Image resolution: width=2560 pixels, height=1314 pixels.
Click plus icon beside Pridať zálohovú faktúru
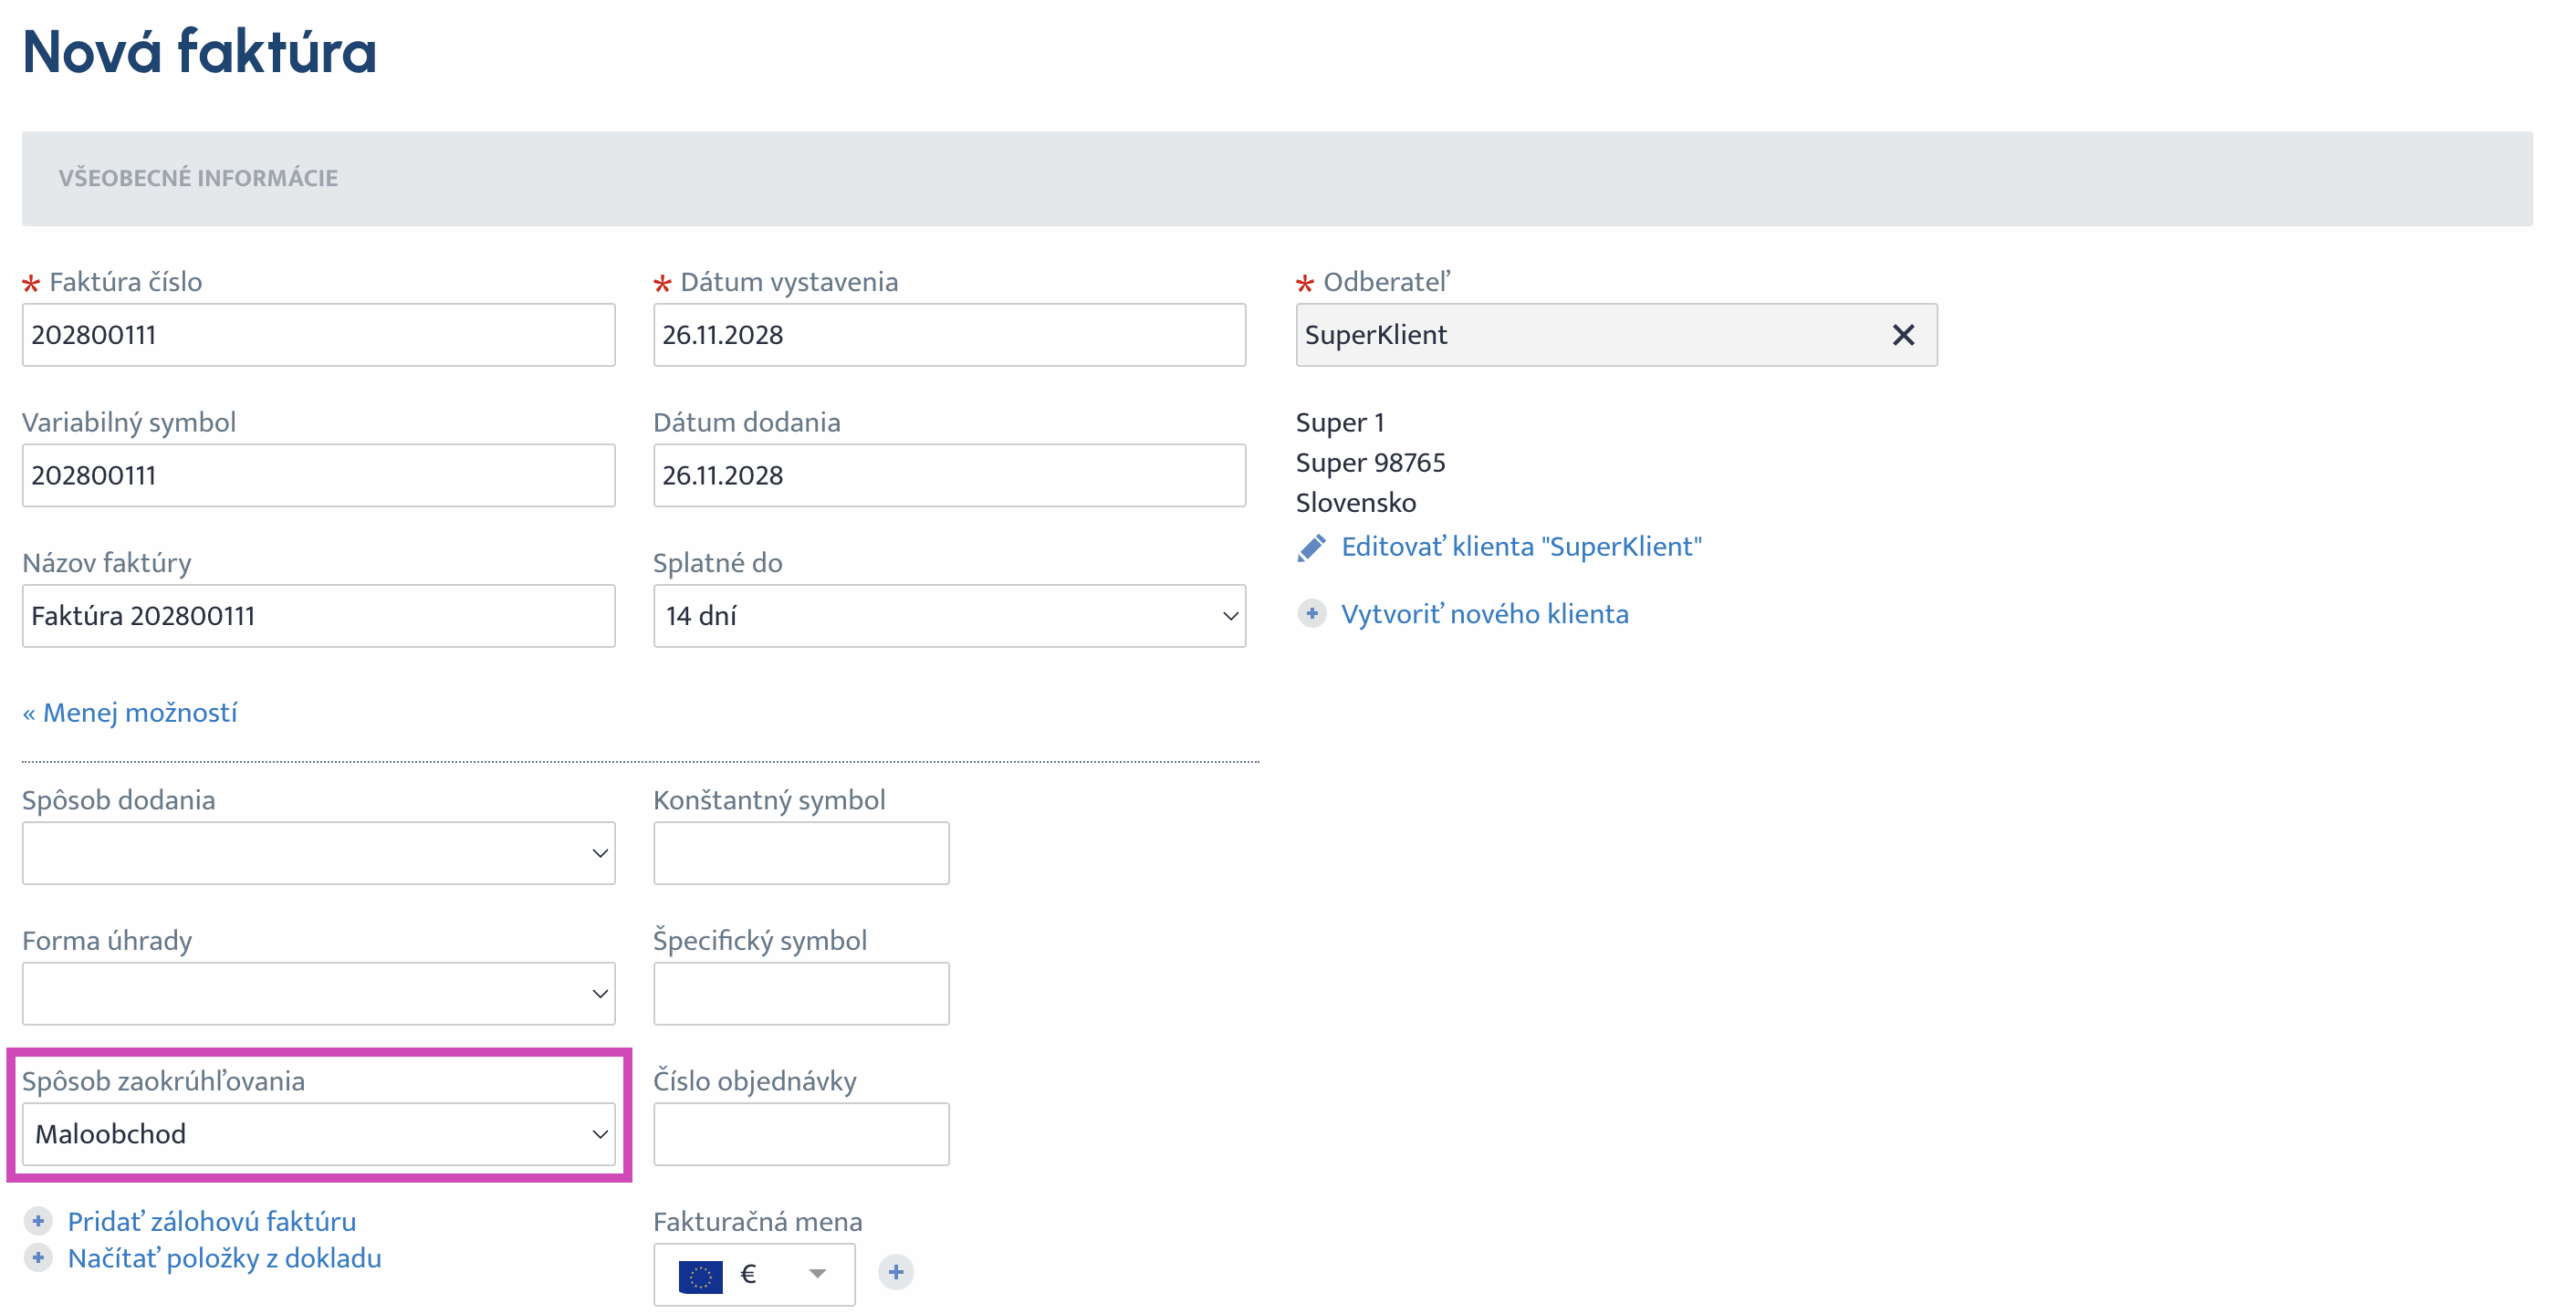point(38,1221)
